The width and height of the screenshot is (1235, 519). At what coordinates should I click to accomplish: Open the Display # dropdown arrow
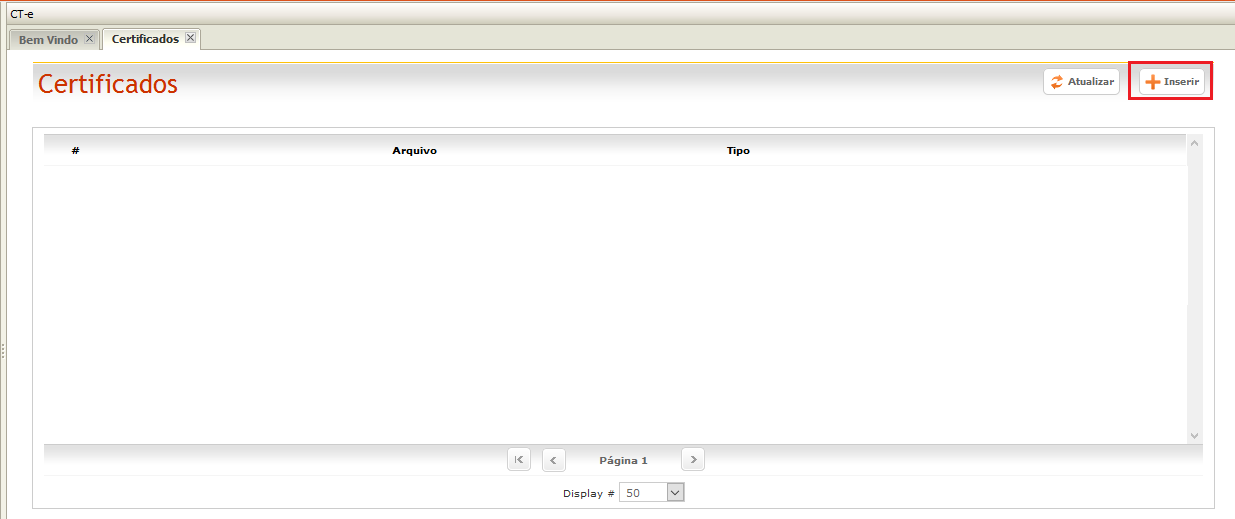[674, 492]
